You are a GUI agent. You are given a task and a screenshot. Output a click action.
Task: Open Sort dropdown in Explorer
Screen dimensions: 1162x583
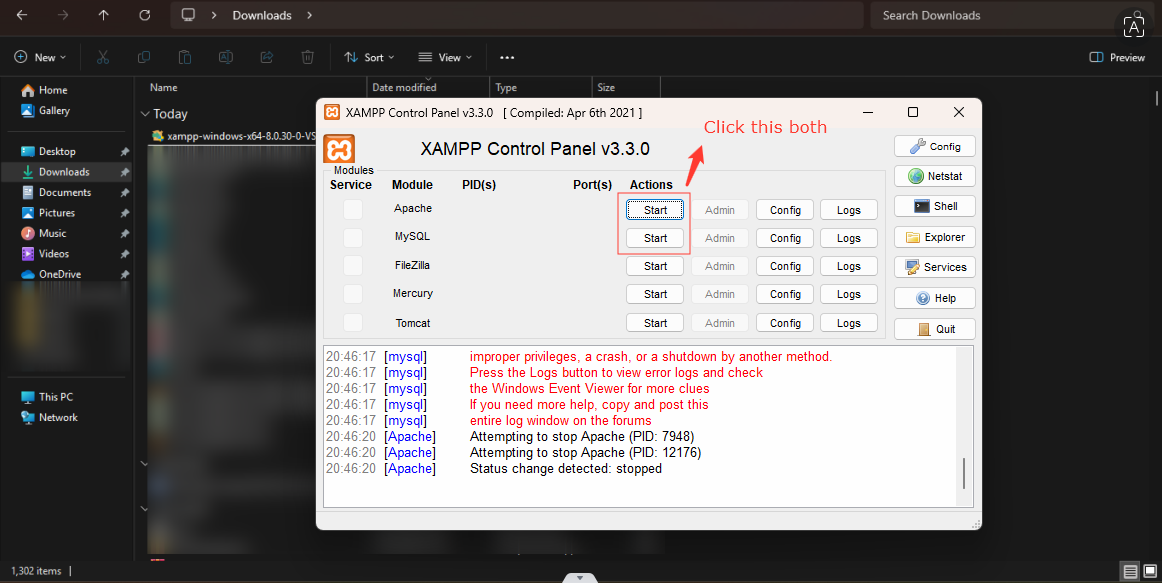[369, 57]
